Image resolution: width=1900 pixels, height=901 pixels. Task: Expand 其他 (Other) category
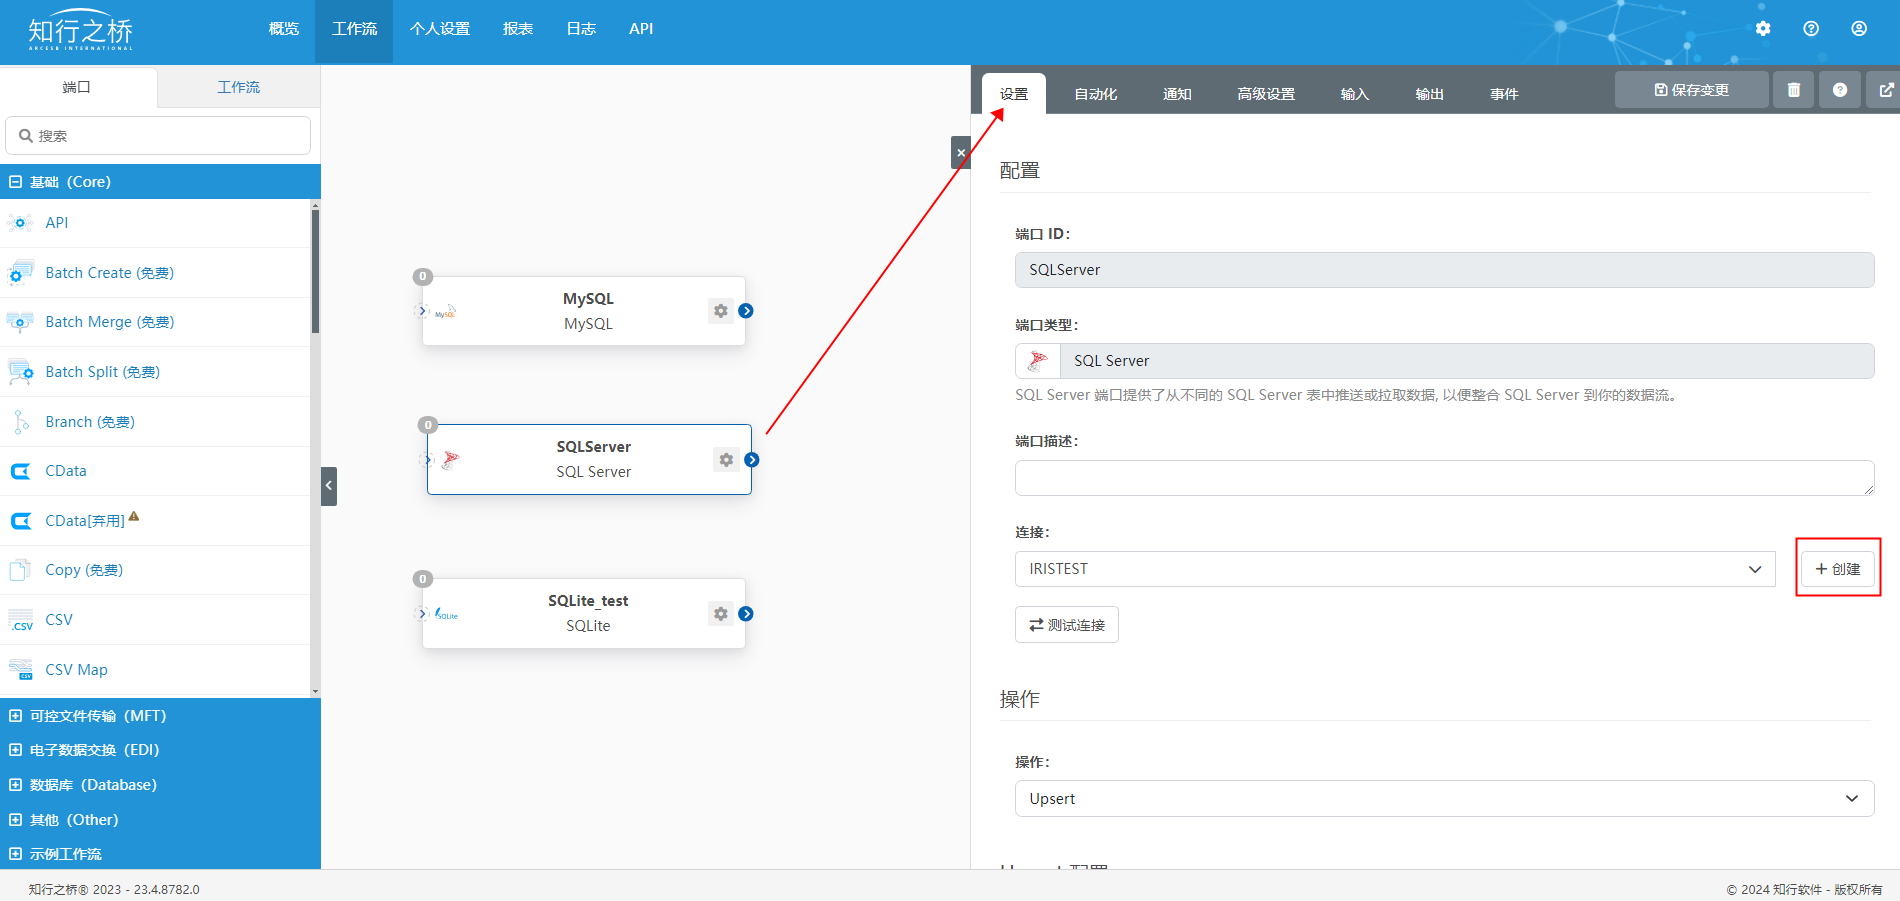click(160, 820)
